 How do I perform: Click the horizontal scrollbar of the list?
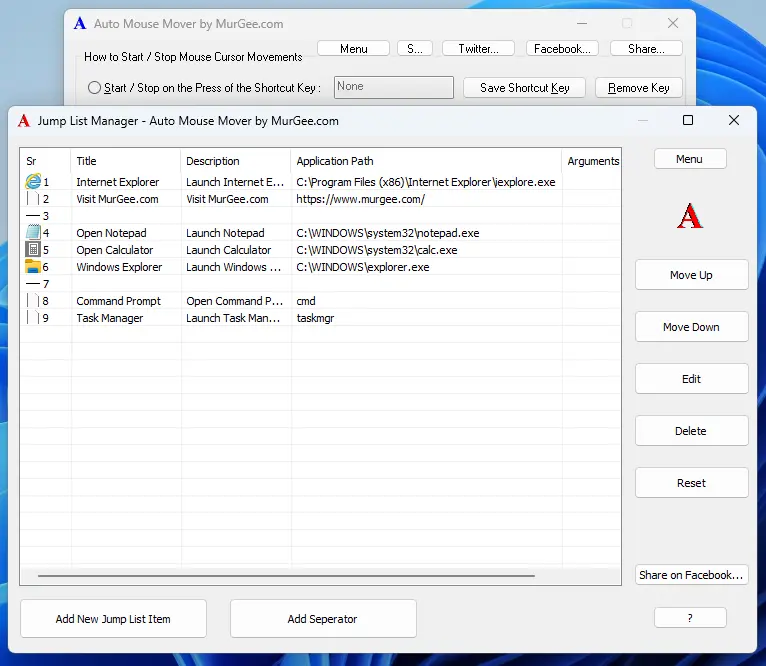(x=286, y=576)
